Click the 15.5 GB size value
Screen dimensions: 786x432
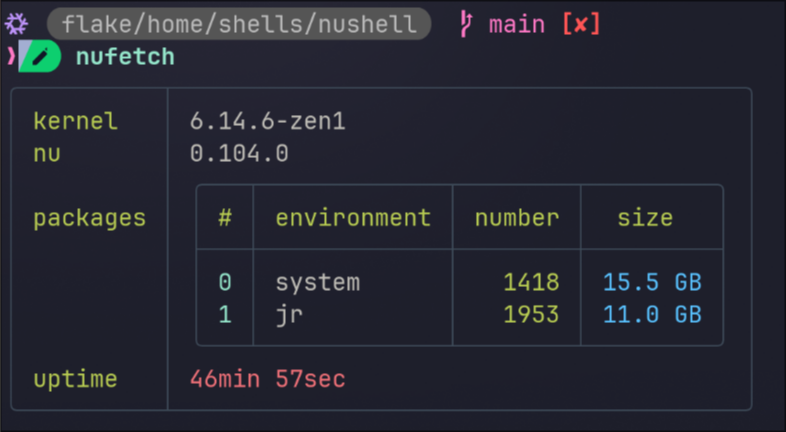tap(652, 282)
